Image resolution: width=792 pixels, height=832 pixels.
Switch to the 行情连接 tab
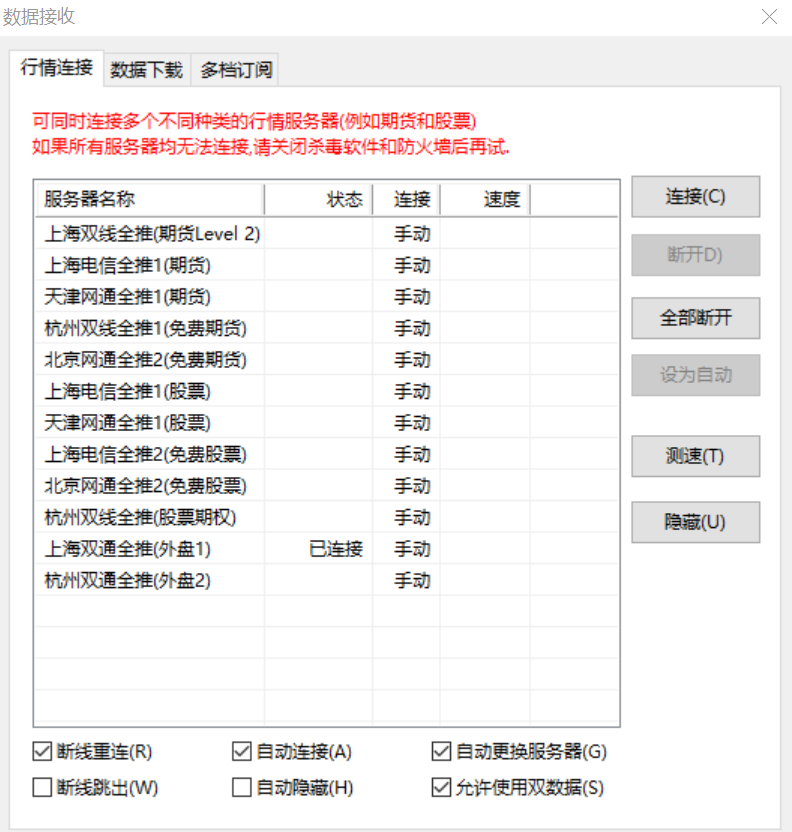coord(57,68)
